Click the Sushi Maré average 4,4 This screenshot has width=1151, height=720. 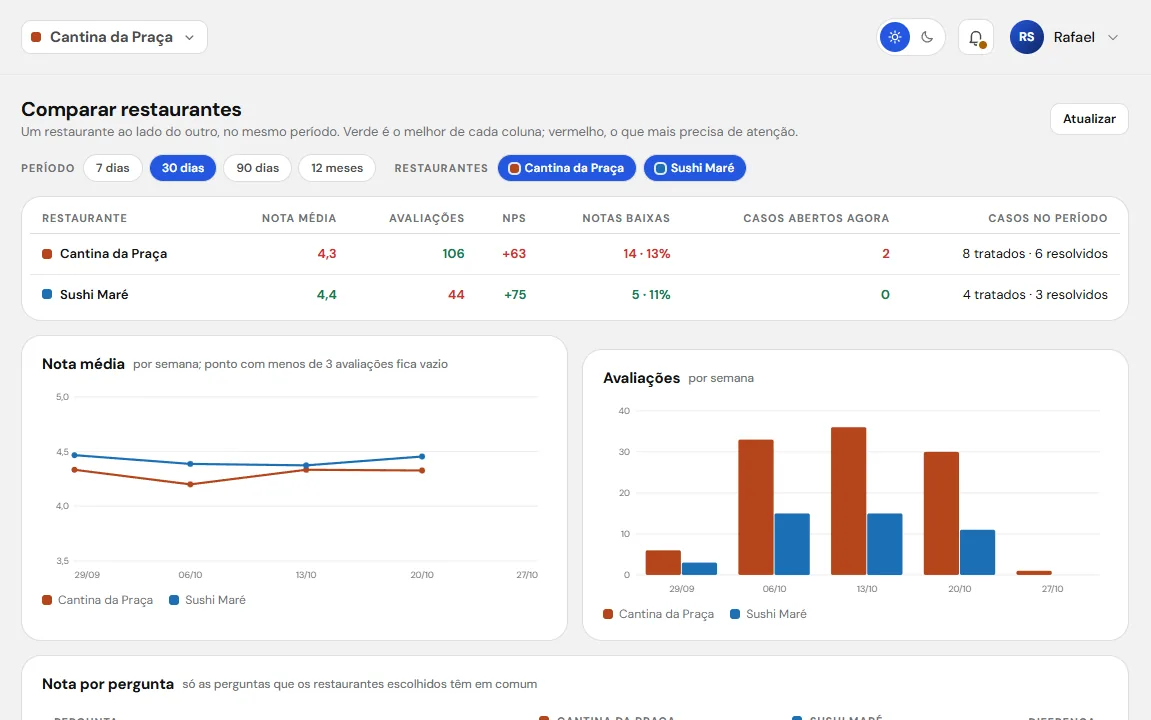pyautogui.click(x=327, y=295)
